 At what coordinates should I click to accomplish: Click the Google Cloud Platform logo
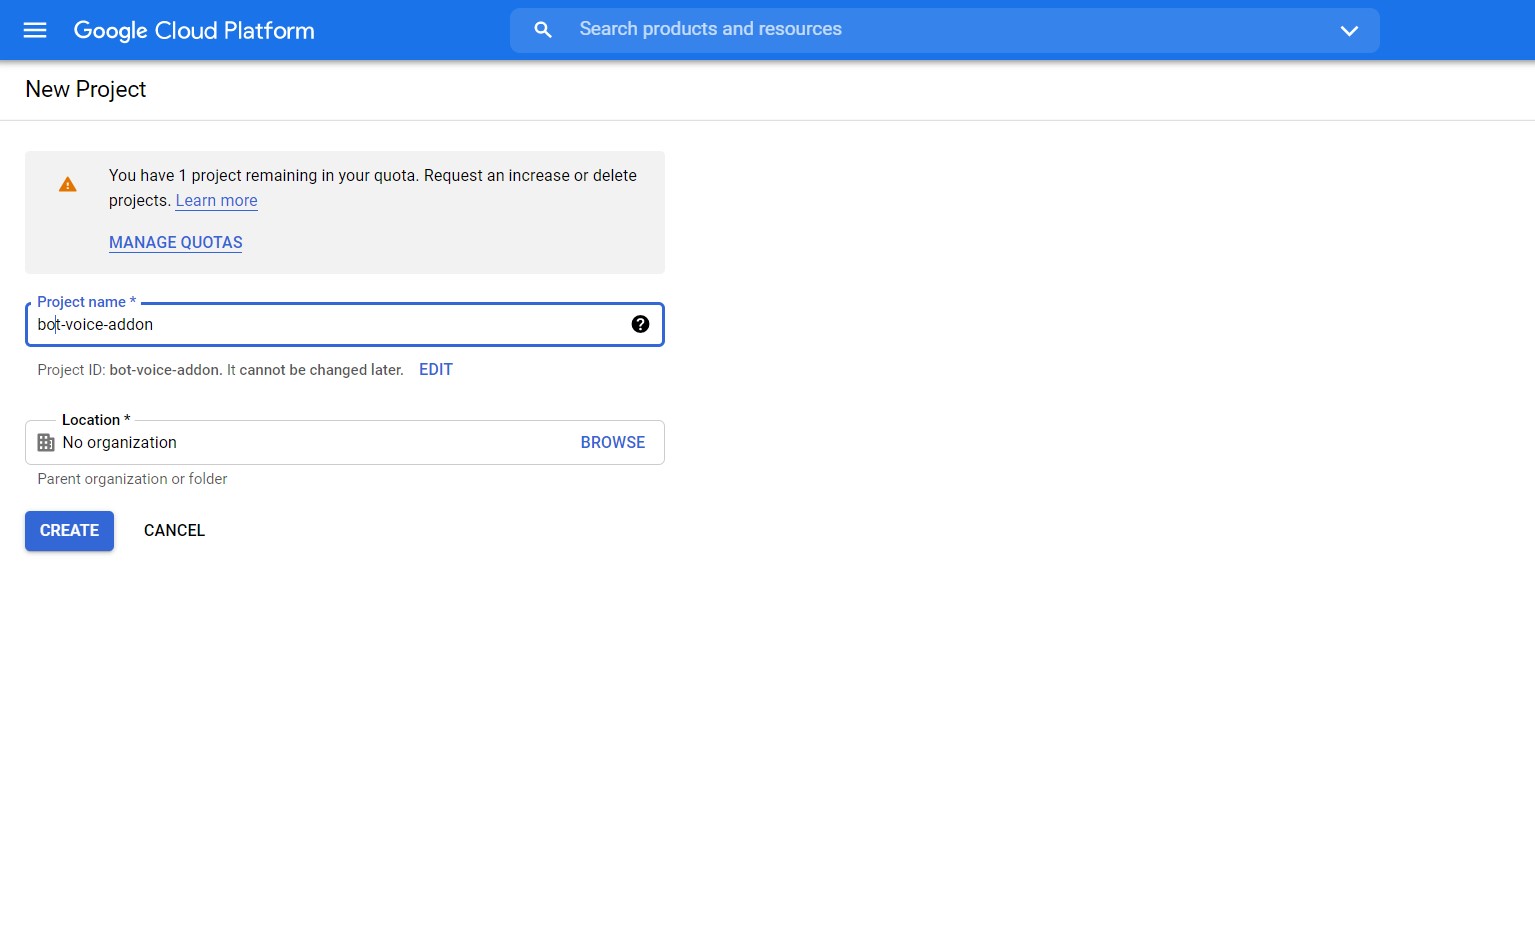point(194,31)
